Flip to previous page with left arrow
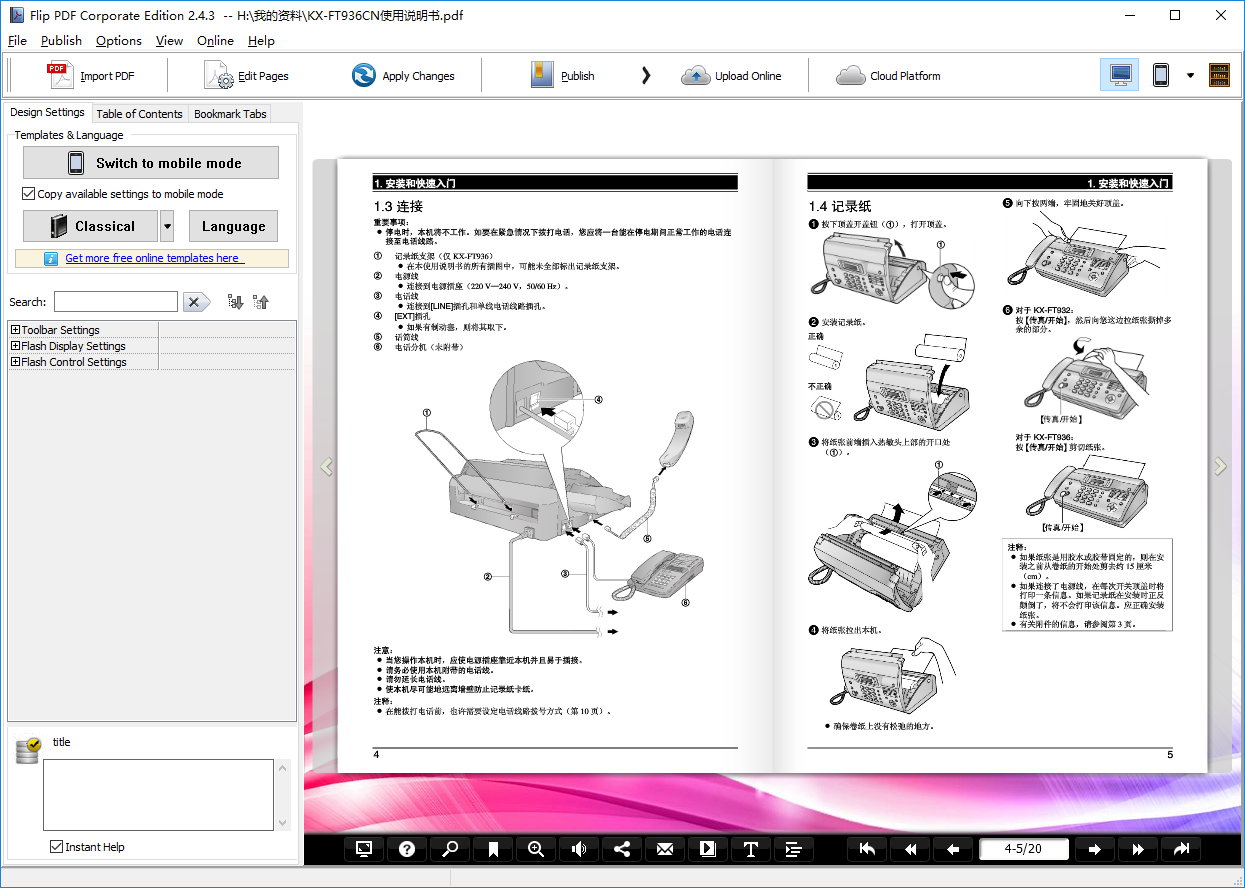This screenshot has width=1245, height=888. pyautogui.click(x=325, y=467)
